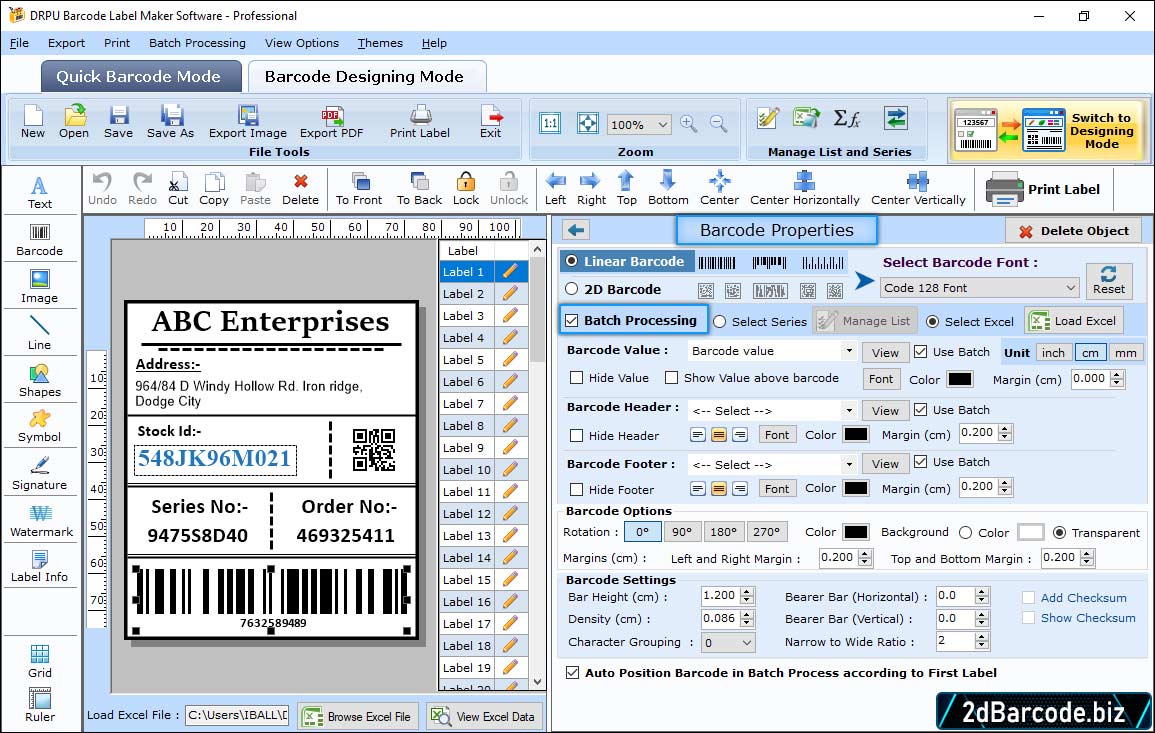Expand the Barcode Footer select dropdown
Screen dimensions: 1155x733
click(x=849, y=464)
